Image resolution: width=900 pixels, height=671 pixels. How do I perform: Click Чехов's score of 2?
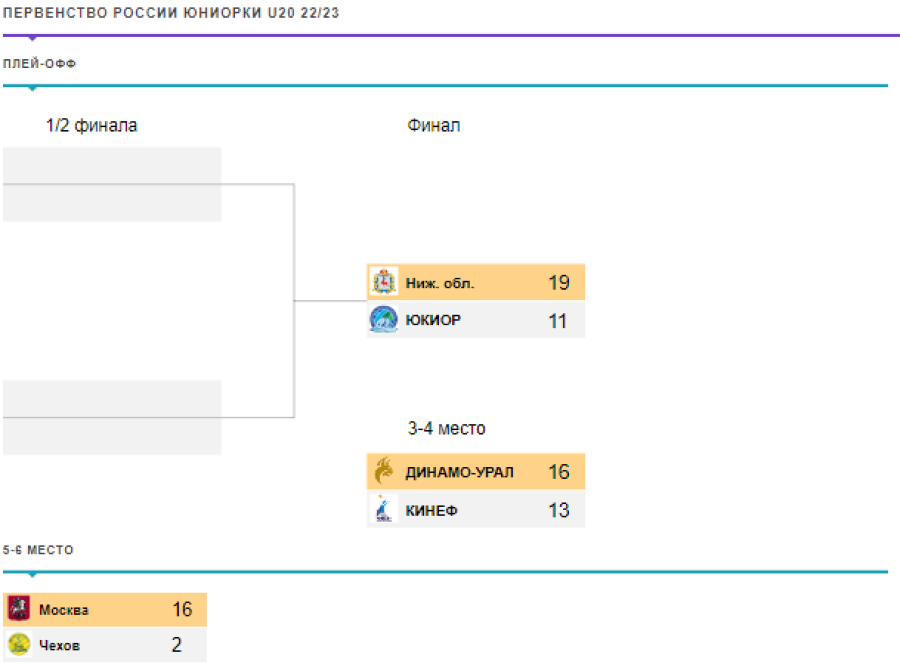tap(177, 645)
